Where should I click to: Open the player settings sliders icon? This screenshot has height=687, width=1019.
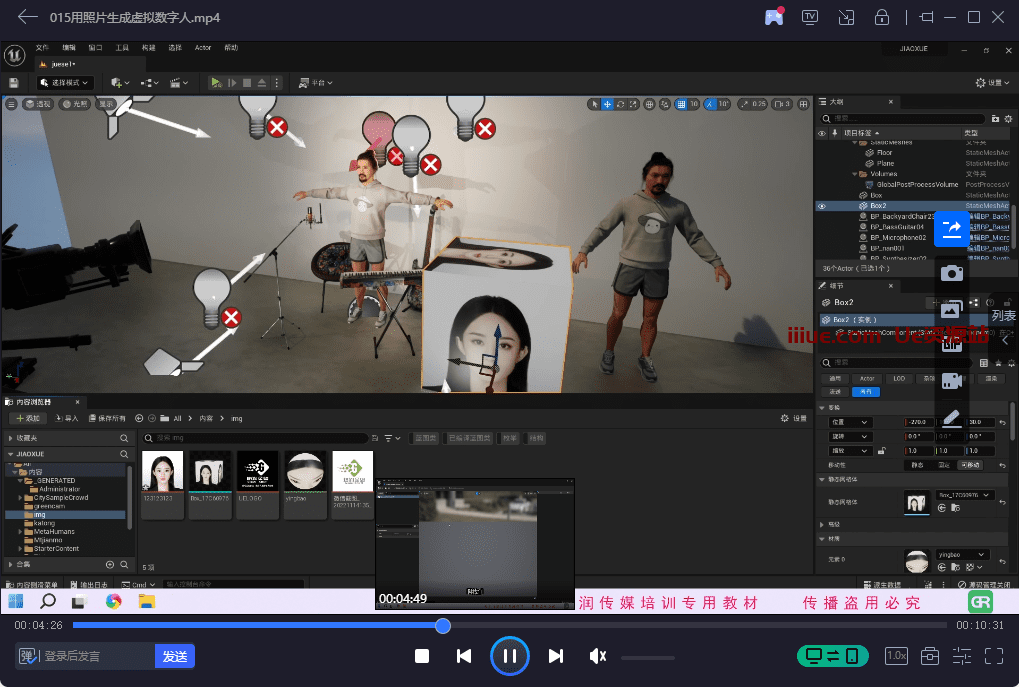[962, 656]
